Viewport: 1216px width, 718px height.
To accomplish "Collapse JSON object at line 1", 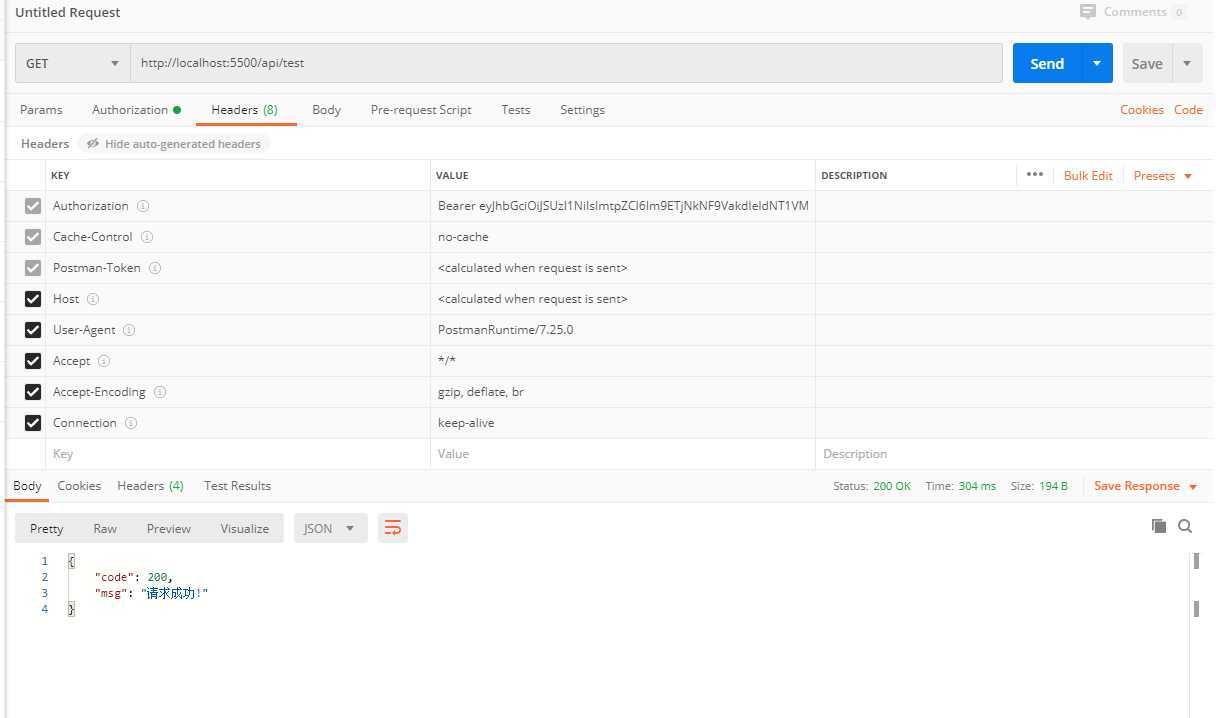I will click(71, 561).
